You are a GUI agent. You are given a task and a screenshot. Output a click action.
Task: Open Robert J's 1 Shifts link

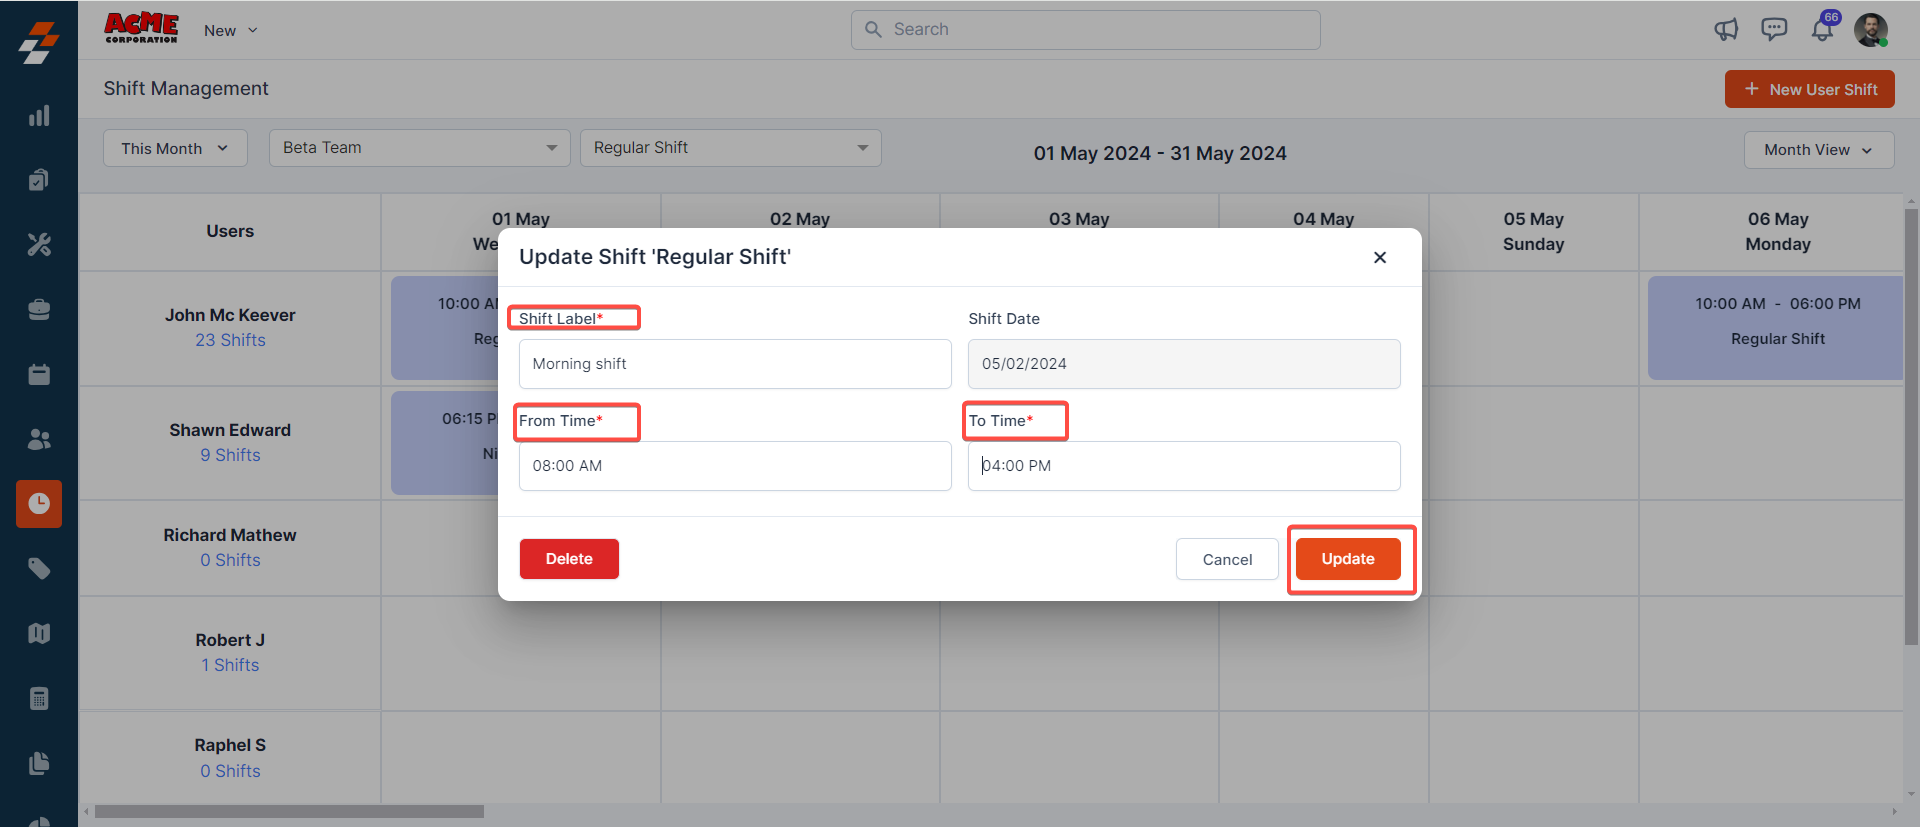230,665
